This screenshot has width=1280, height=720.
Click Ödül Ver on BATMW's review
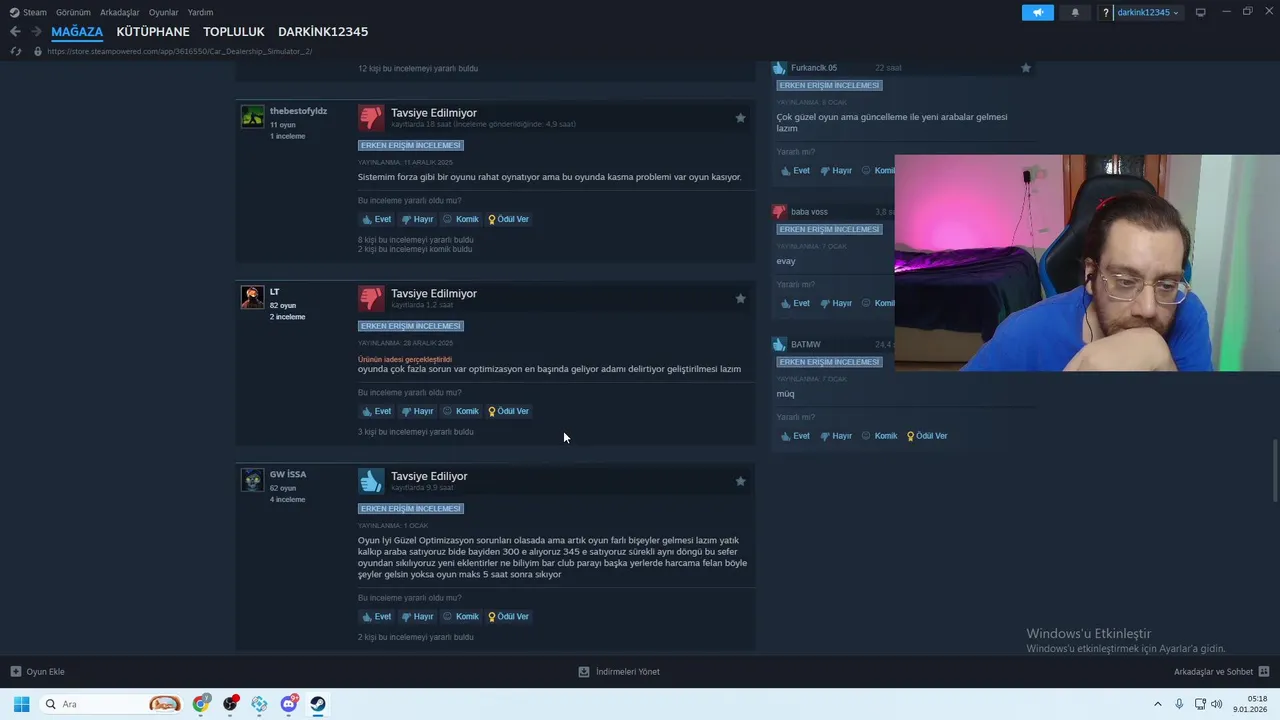coord(927,436)
